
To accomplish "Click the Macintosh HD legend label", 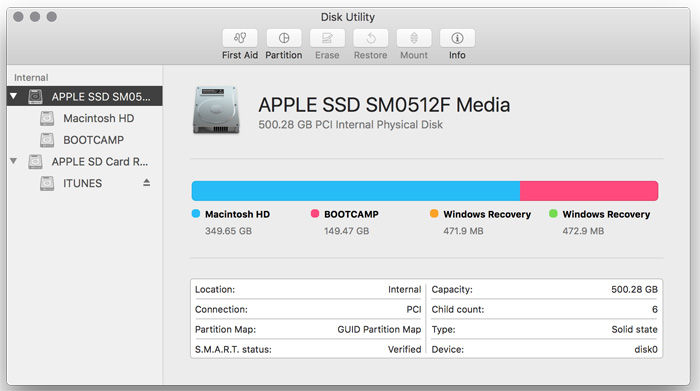I will 238,214.
